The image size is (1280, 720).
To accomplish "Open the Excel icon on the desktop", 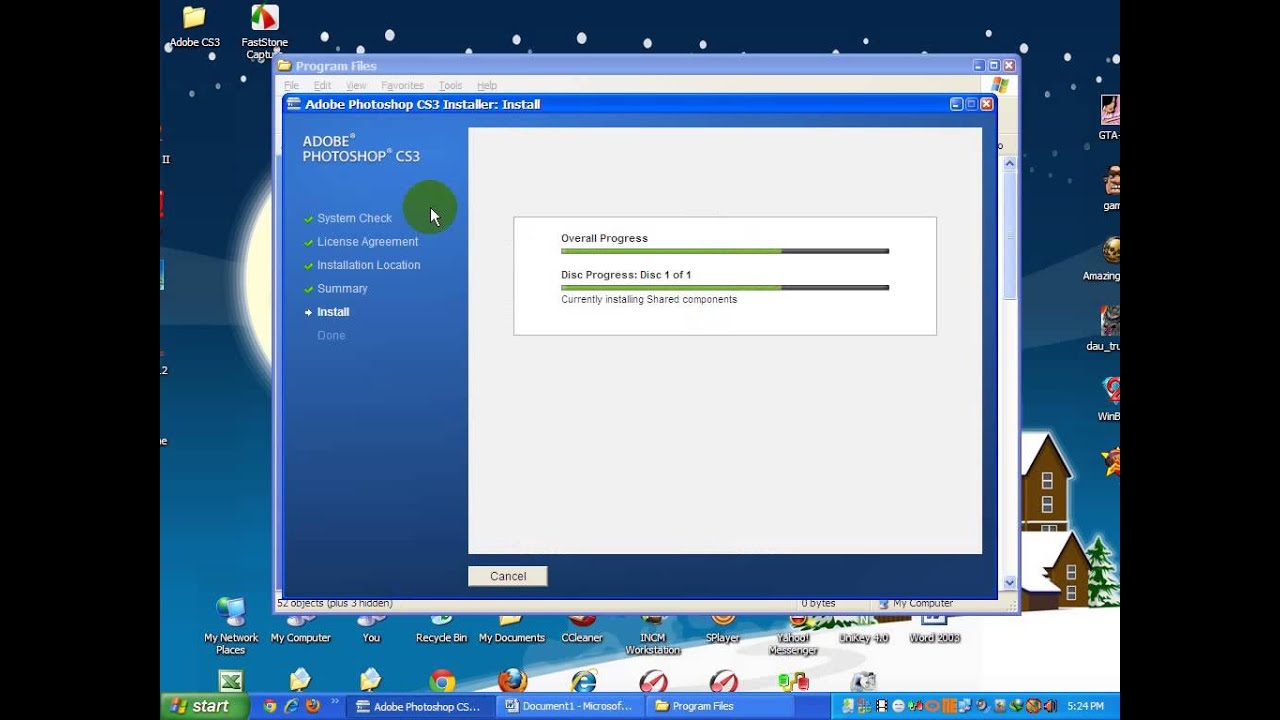I will coord(231,681).
